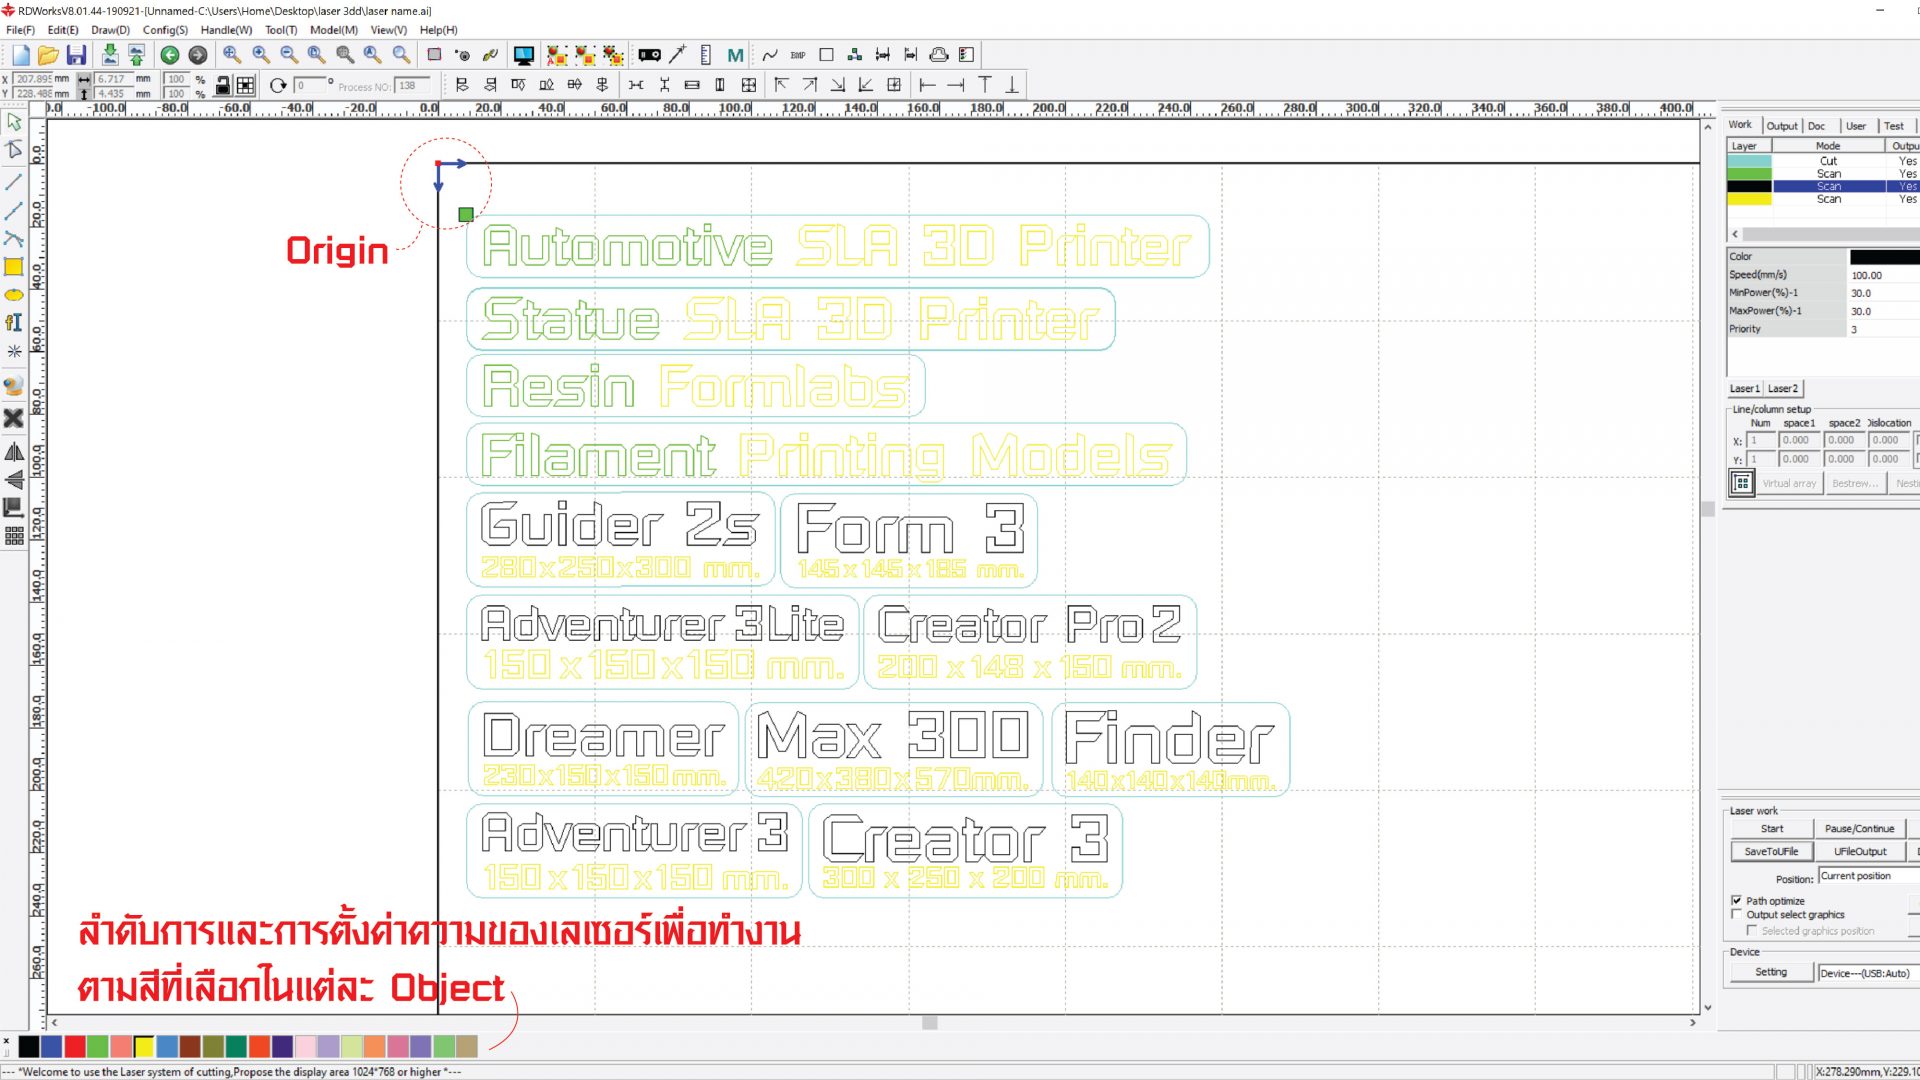Select the Laser1 tab
Screen dimensions: 1920x1080
1745,389
